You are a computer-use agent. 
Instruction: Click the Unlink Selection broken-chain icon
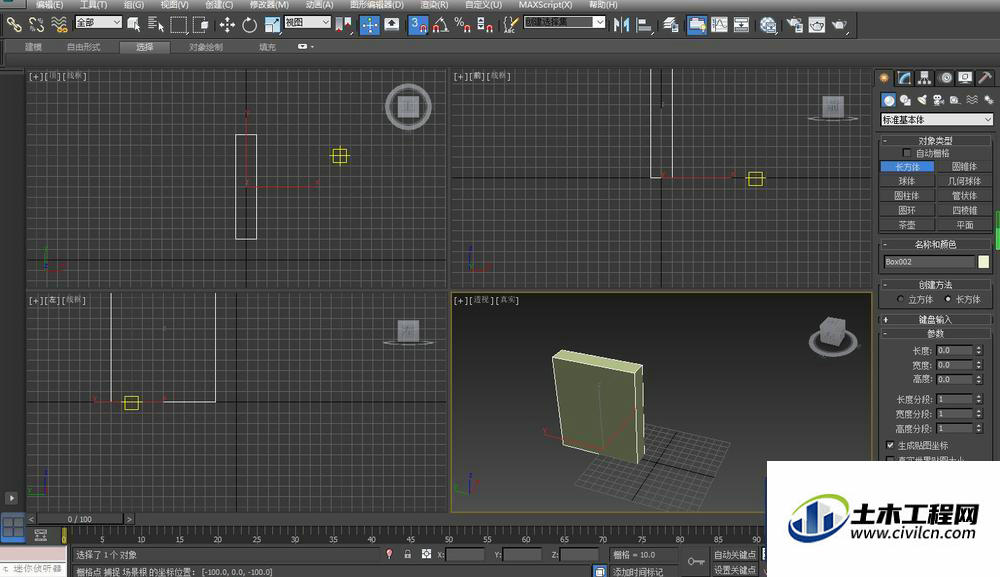pyautogui.click(x=36, y=25)
